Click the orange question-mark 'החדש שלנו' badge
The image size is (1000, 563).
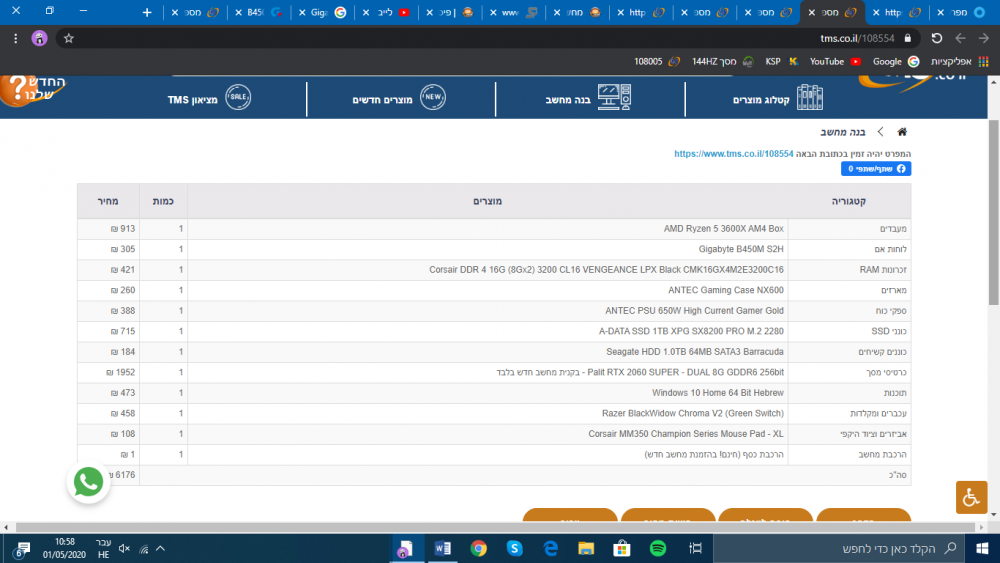click(32, 90)
